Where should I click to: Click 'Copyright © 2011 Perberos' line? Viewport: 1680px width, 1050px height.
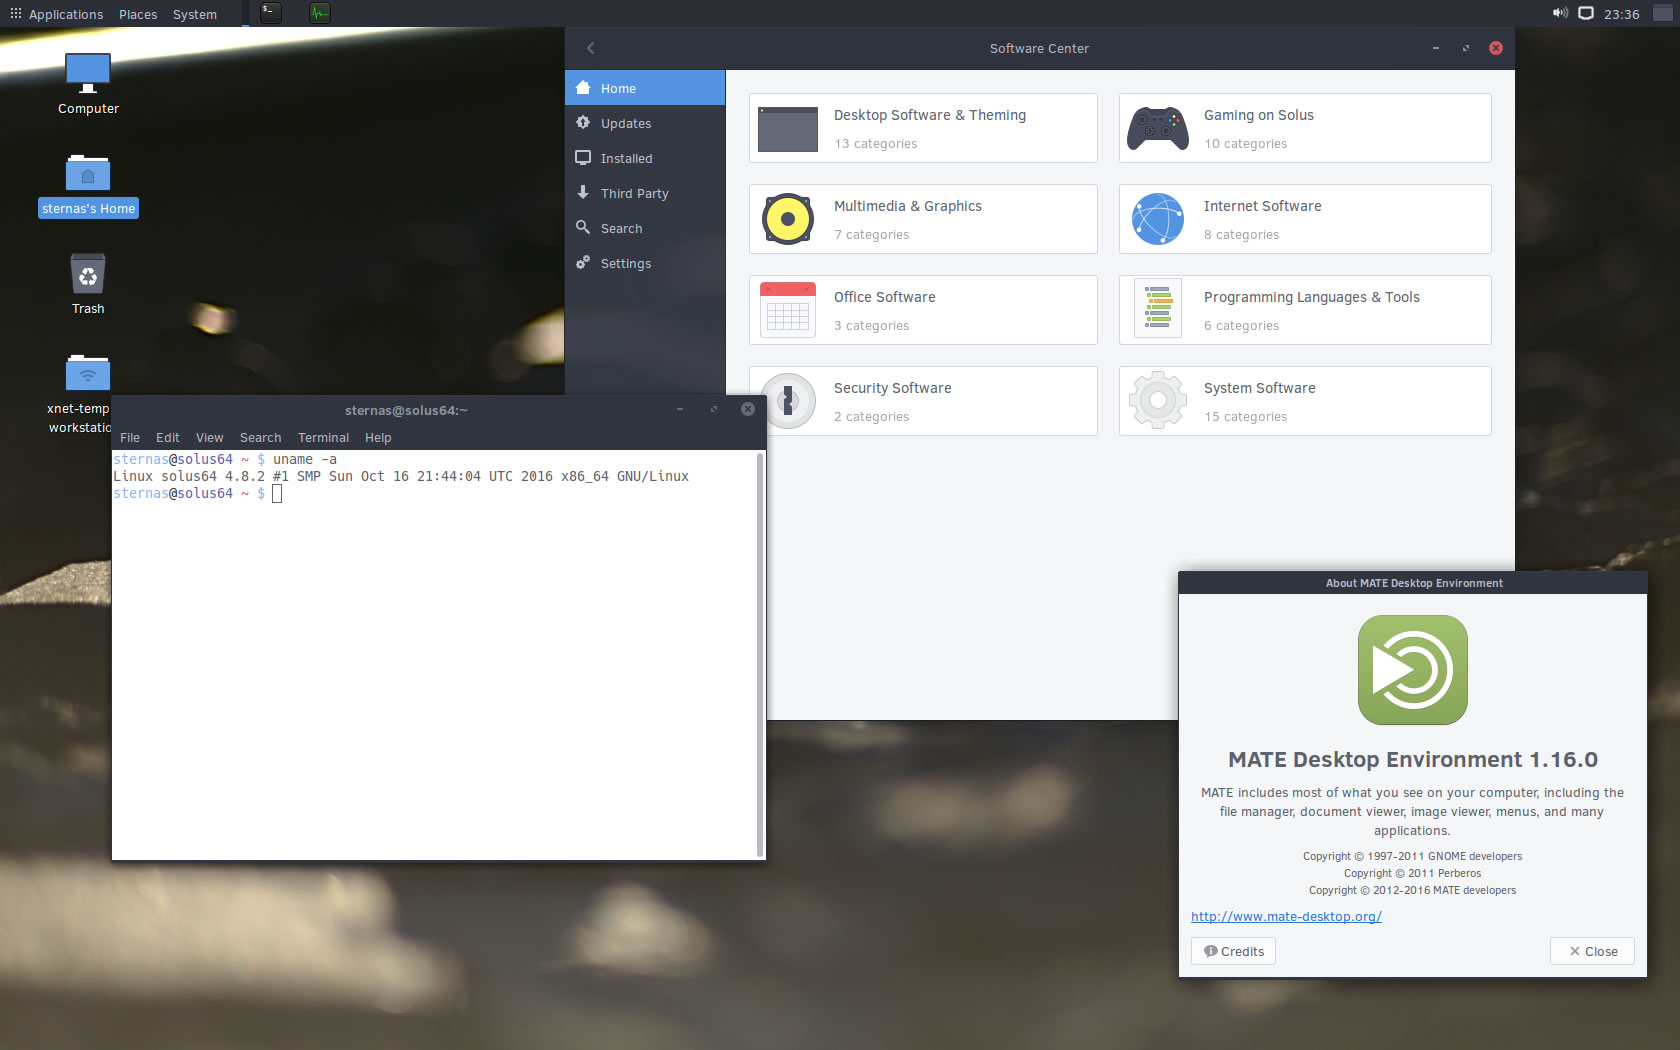click(1412, 873)
